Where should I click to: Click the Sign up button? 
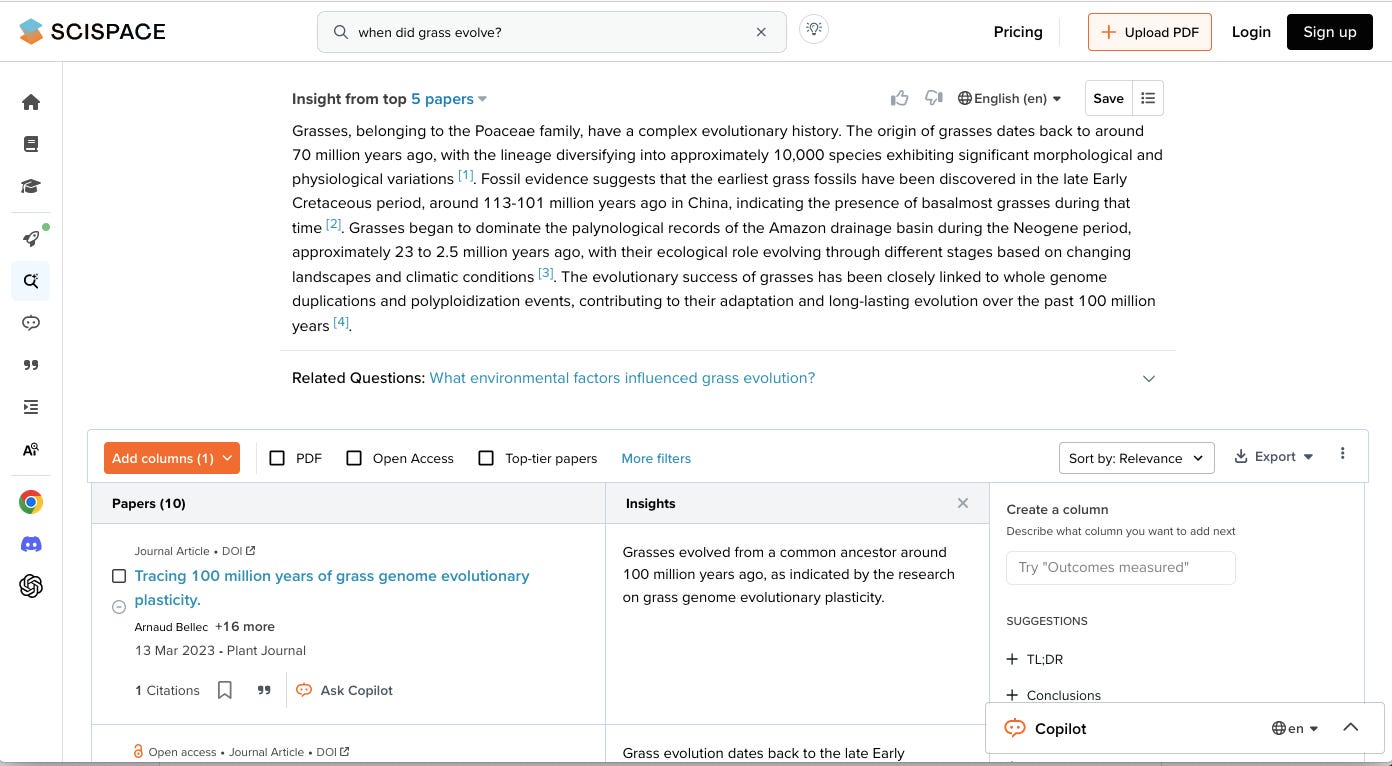click(1330, 32)
